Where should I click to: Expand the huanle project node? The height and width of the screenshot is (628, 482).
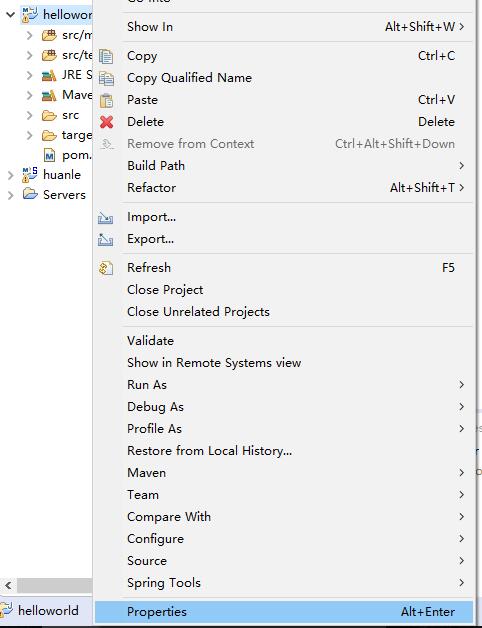click(10, 175)
